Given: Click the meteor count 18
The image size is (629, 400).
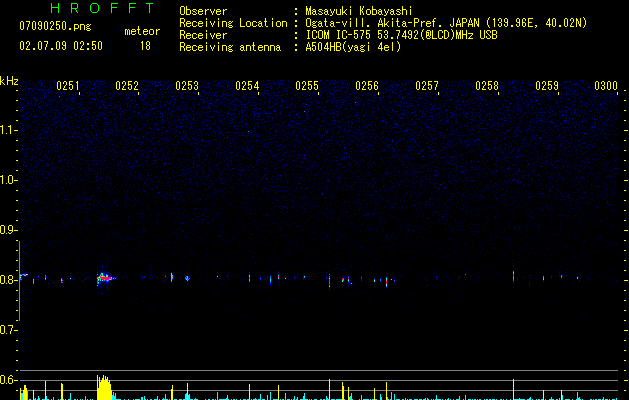Looking at the screenshot, I should [x=145, y=46].
